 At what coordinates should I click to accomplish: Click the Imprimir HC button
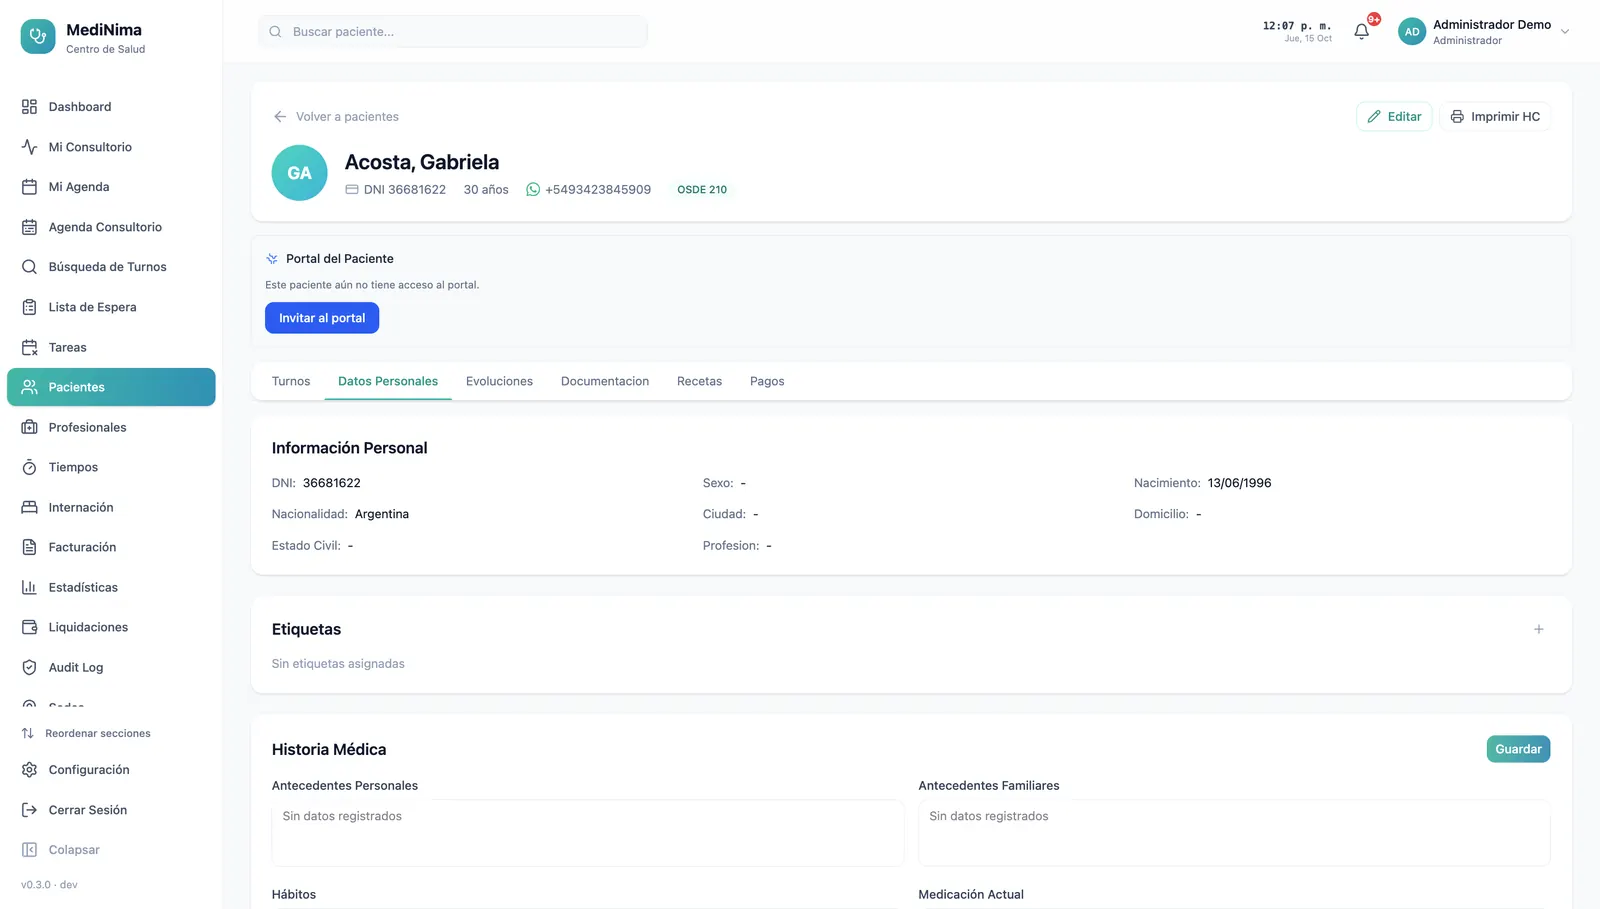click(1495, 116)
